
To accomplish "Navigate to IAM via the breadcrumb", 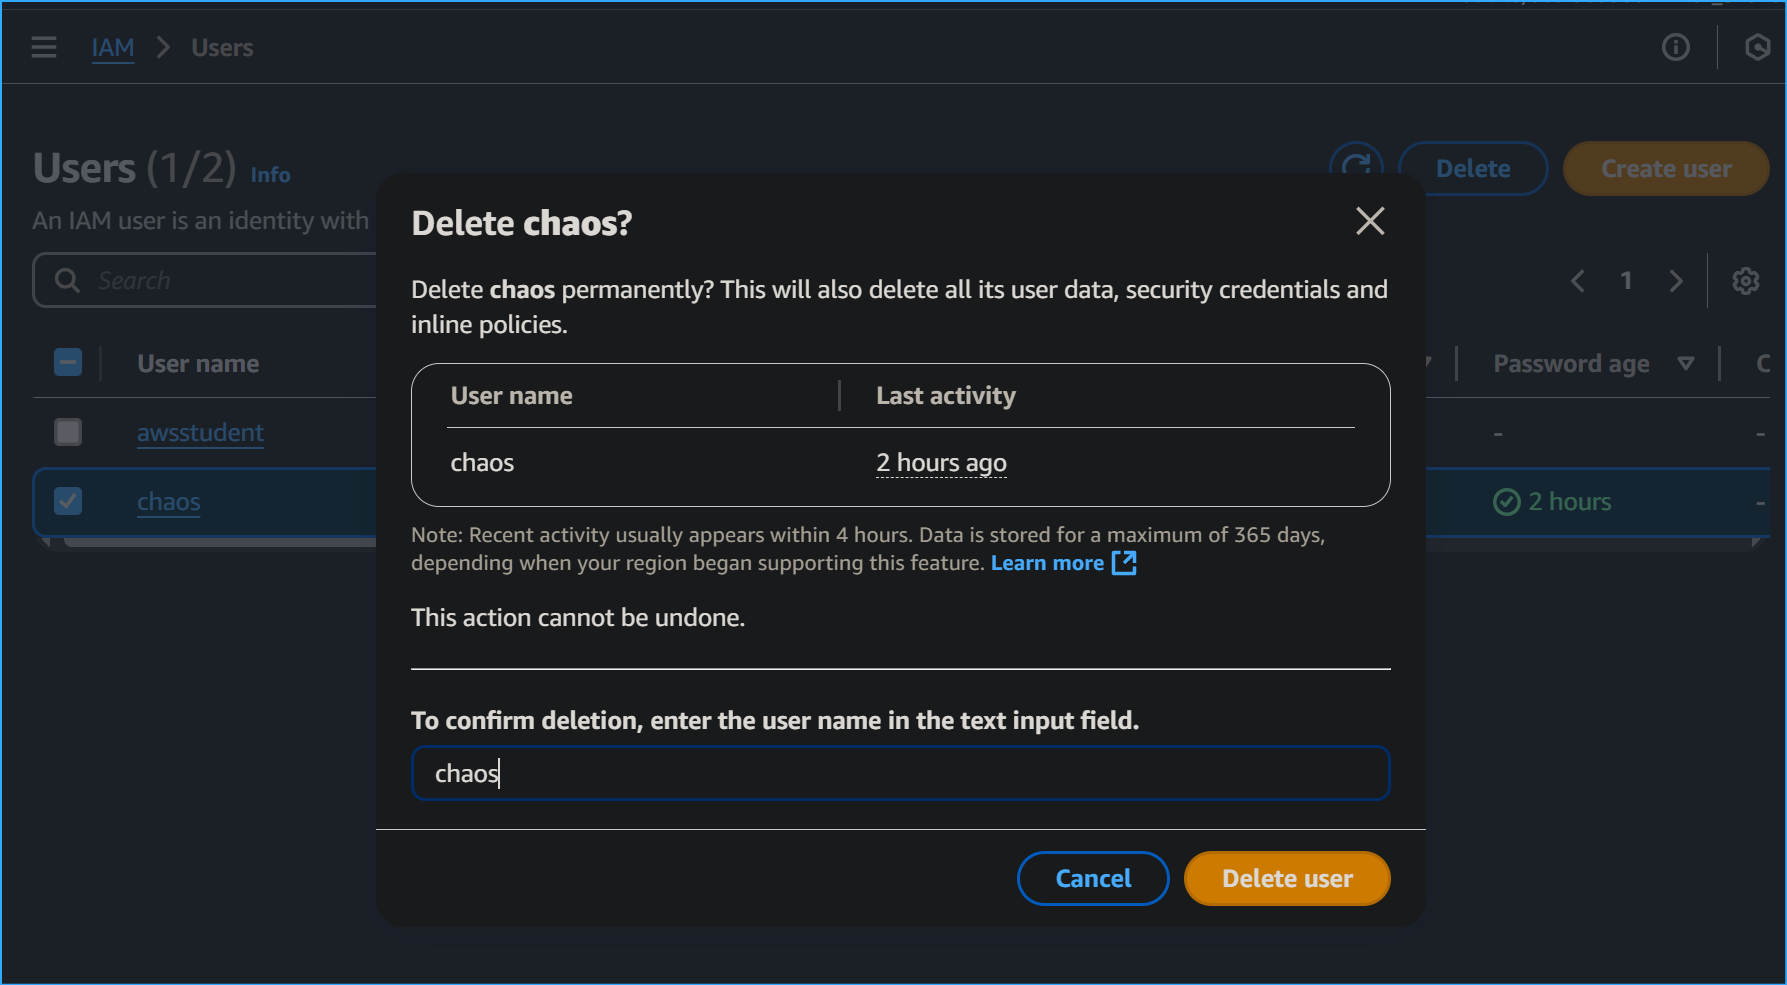I will (x=113, y=47).
